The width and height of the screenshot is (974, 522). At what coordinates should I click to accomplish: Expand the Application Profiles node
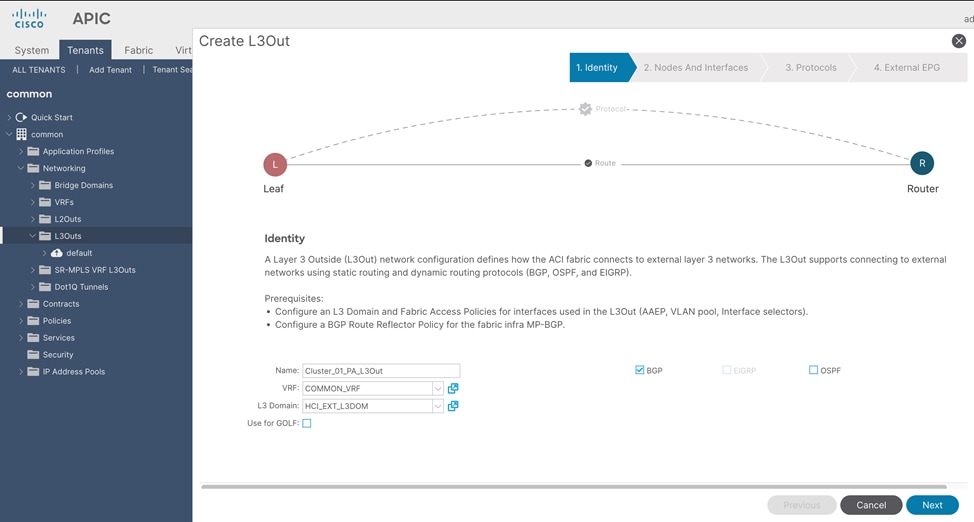(20, 151)
